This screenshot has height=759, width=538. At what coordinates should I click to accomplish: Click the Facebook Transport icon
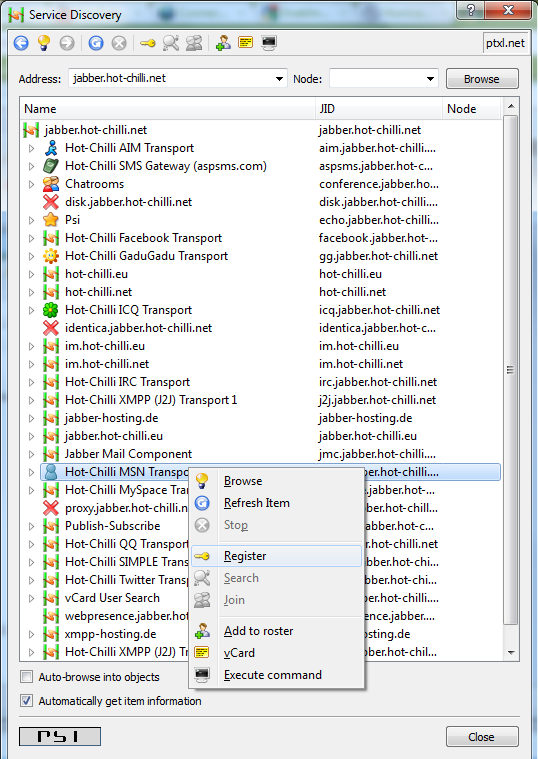coord(51,238)
